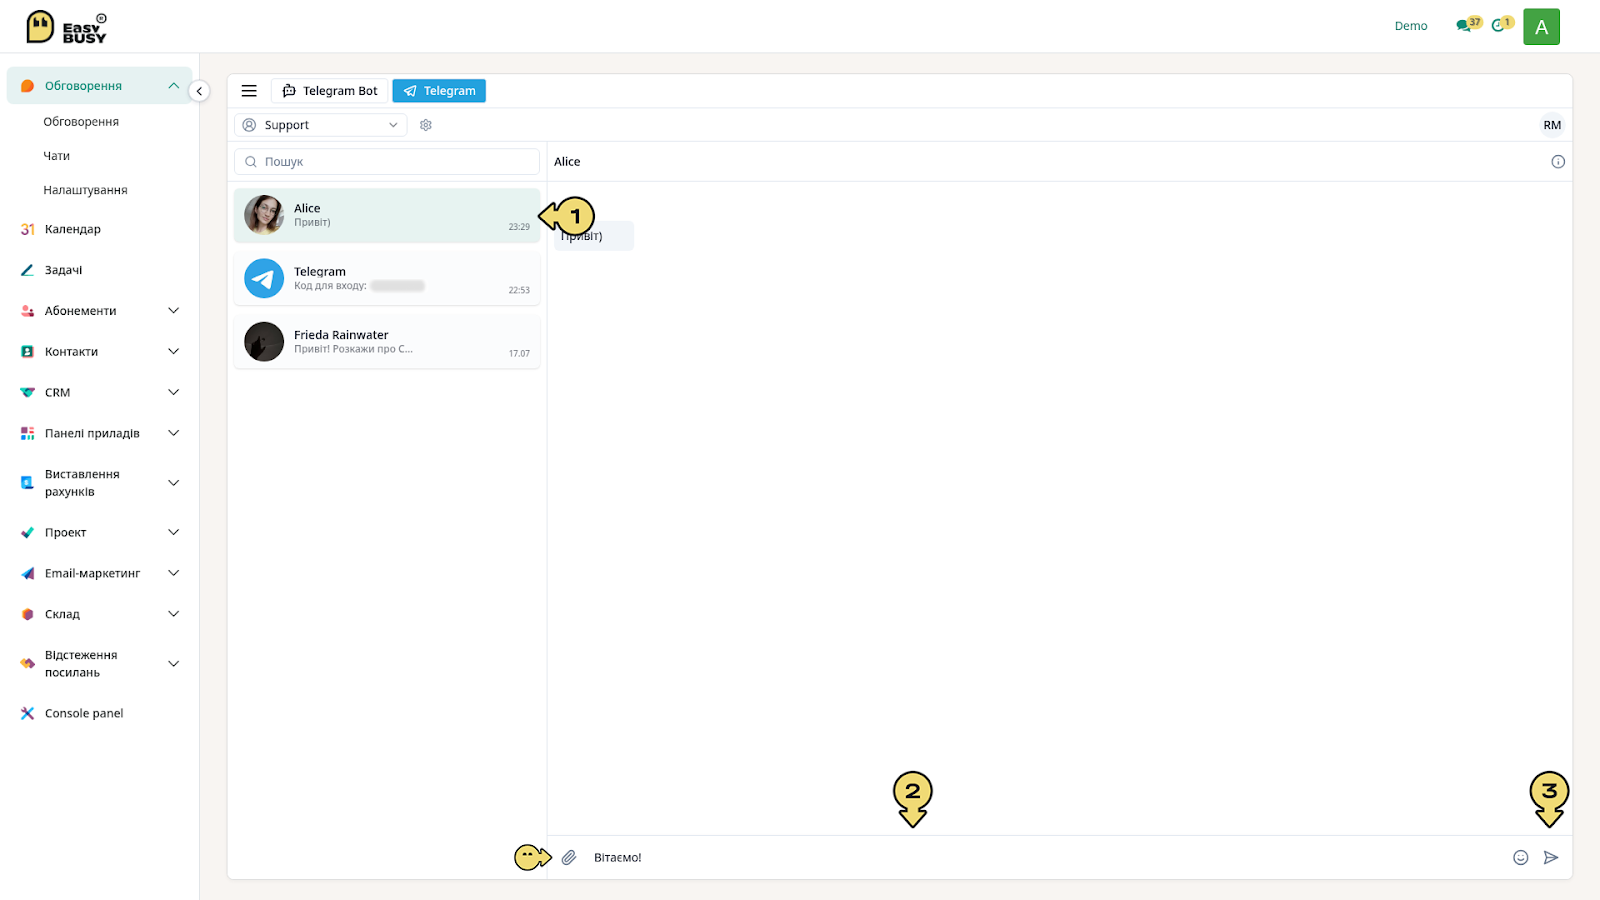This screenshot has width=1600, height=900.
Task: Open Обговорення submenu item
Action: click(x=81, y=122)
